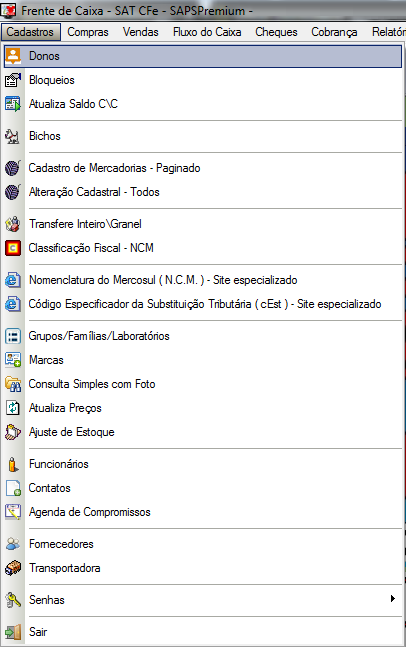Viewport: 406px width, 647px height.
Task: Click the orange Donos person icon
Action: click(13, 56)
